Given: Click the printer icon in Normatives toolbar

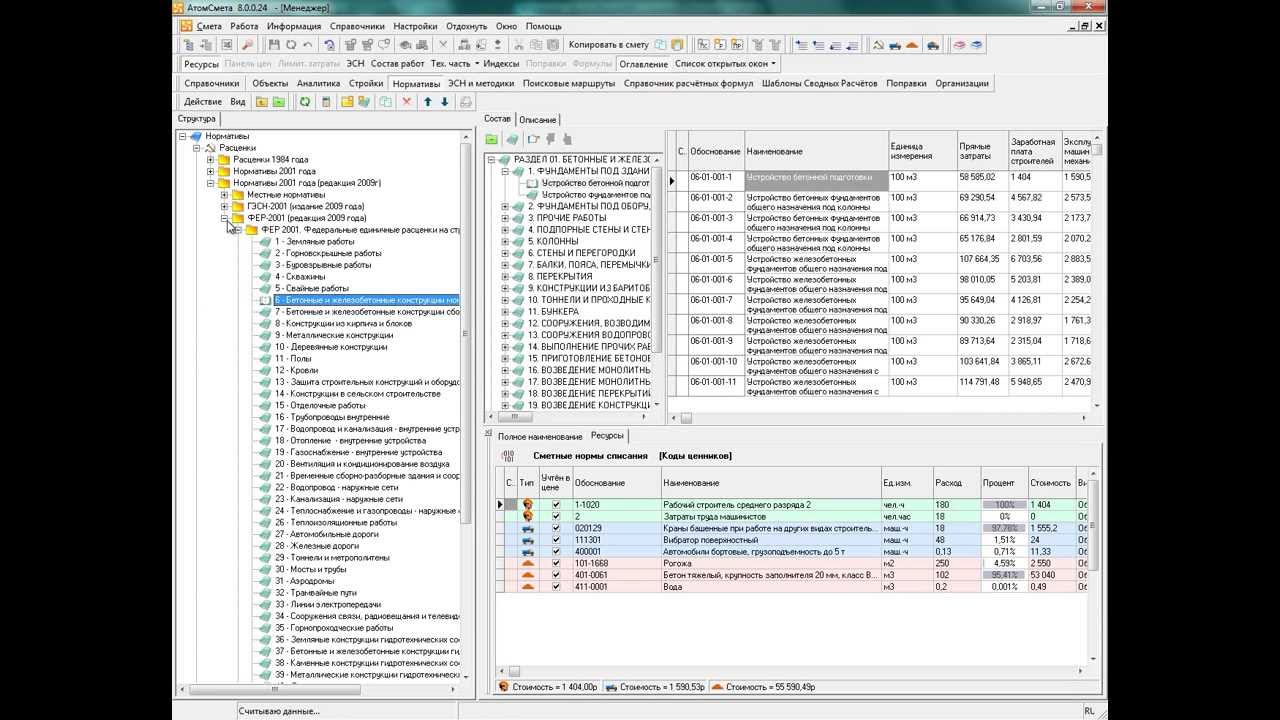Looking at the screenshot, I should tap(466, 102).
